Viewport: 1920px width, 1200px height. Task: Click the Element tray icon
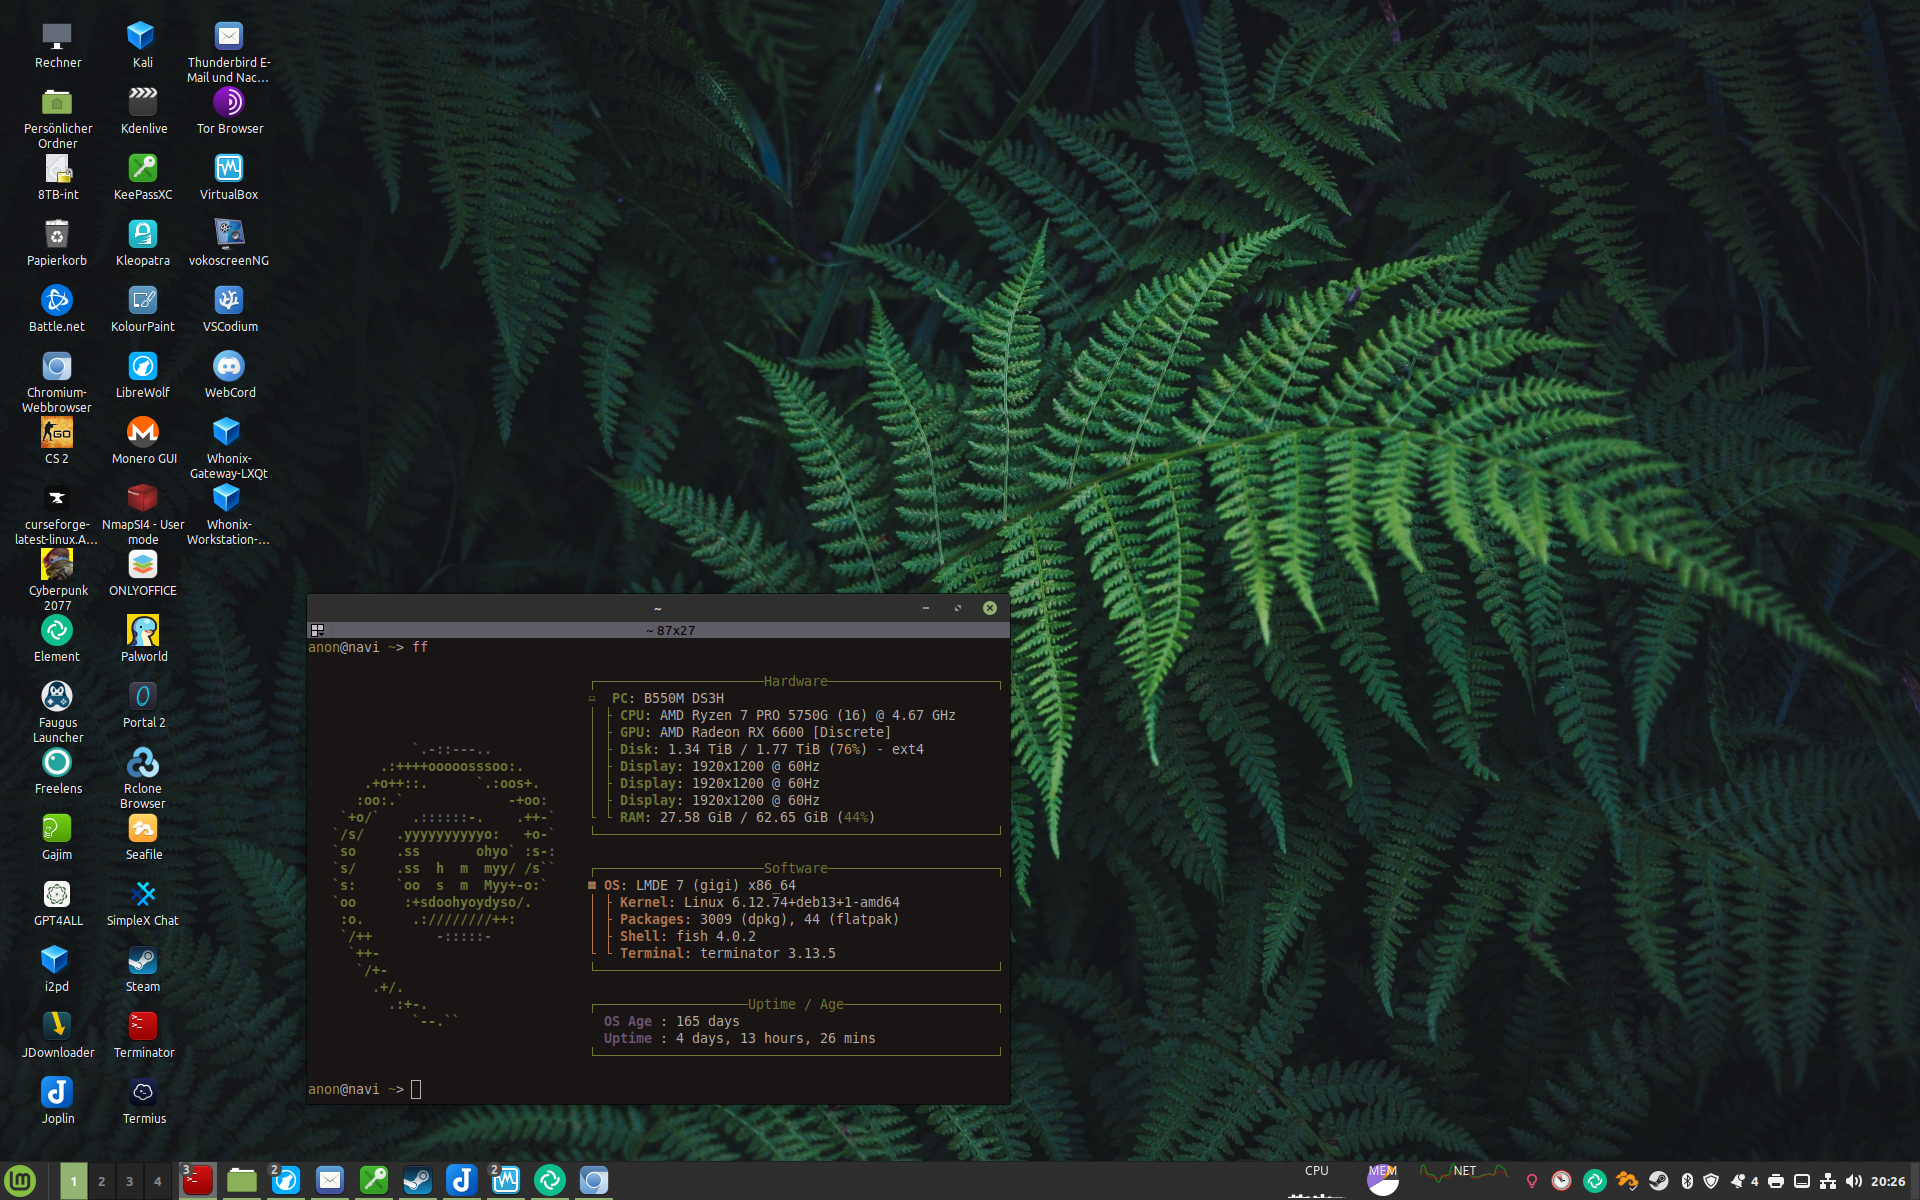[x=1595, y=1181]
